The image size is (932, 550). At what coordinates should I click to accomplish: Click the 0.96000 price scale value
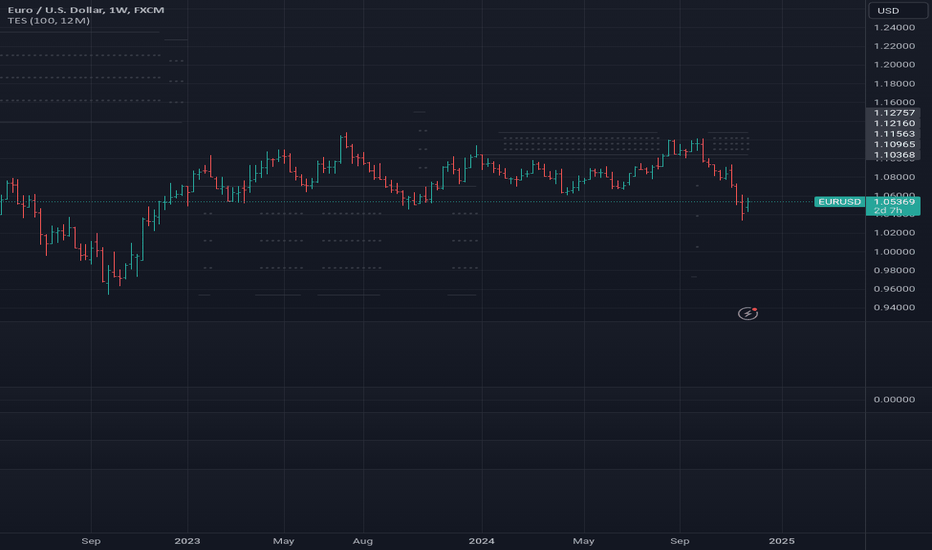pos(894,288)
